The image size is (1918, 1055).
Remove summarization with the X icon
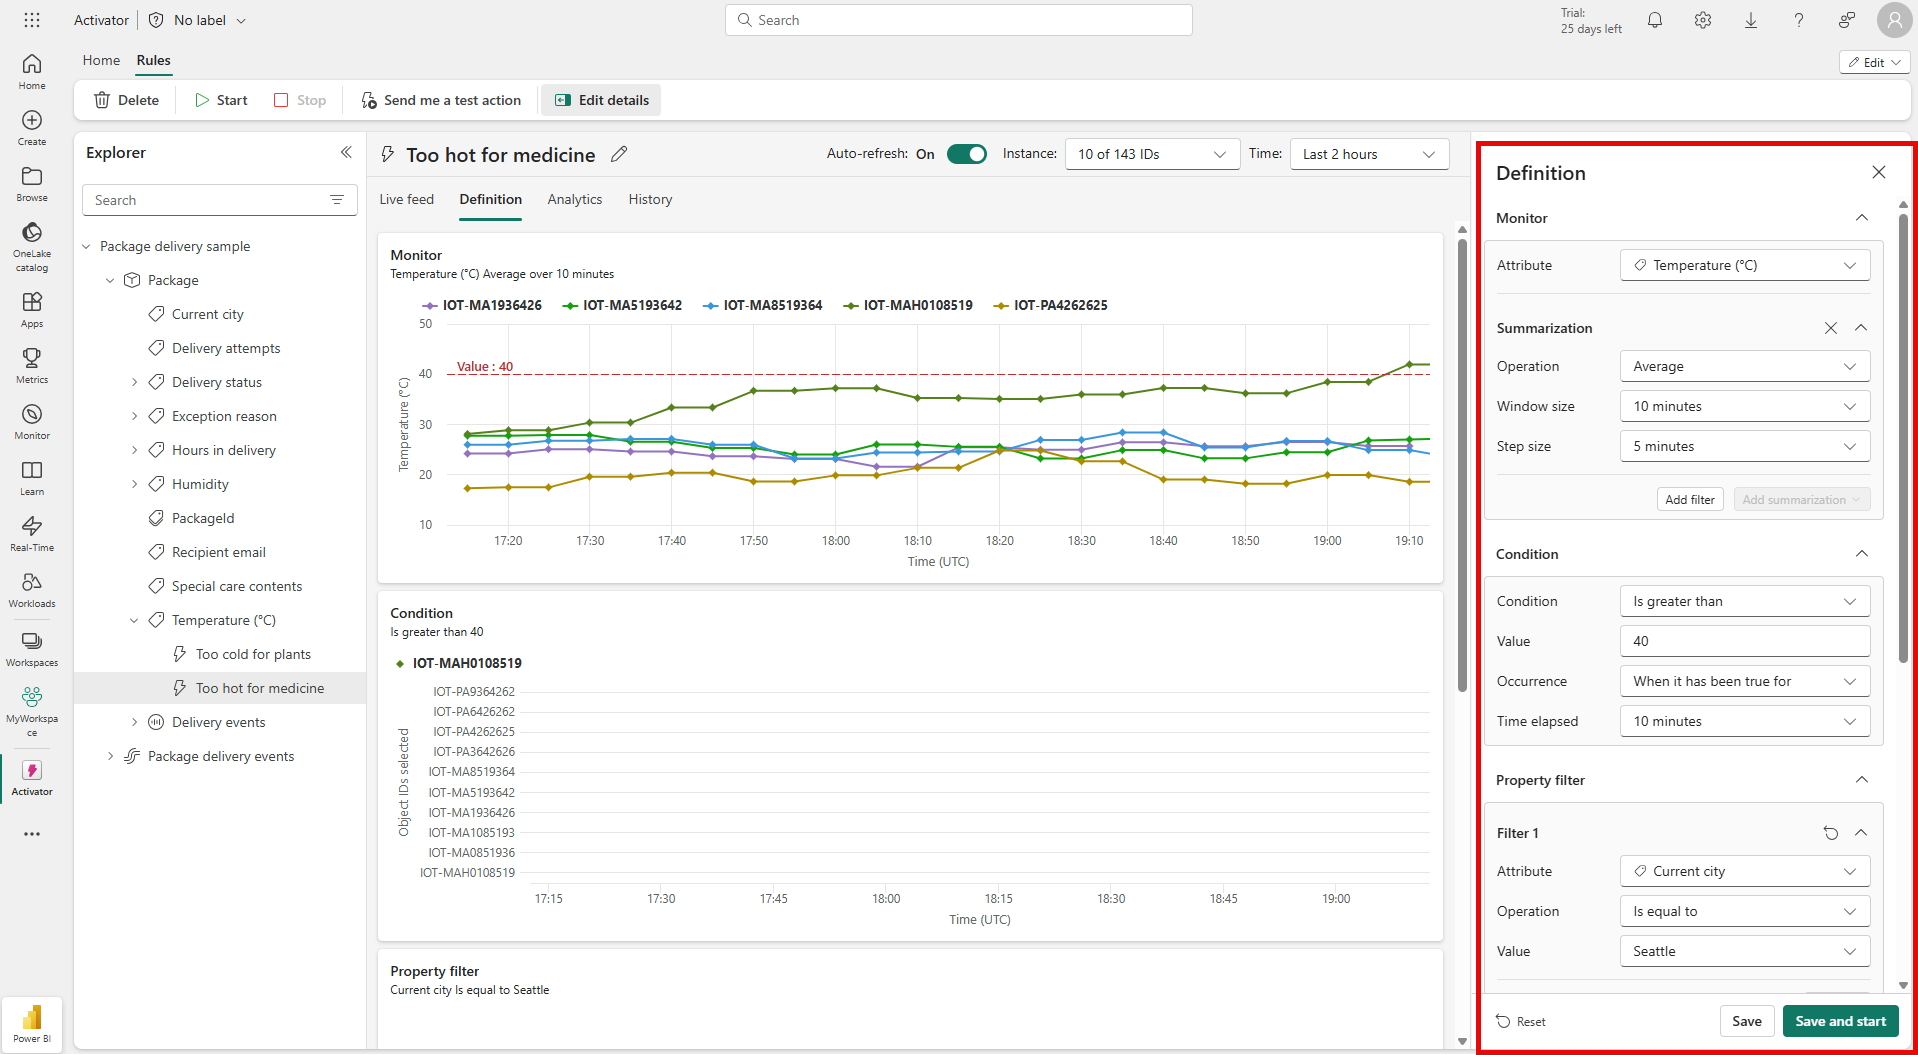click(x=1830, y=328)
